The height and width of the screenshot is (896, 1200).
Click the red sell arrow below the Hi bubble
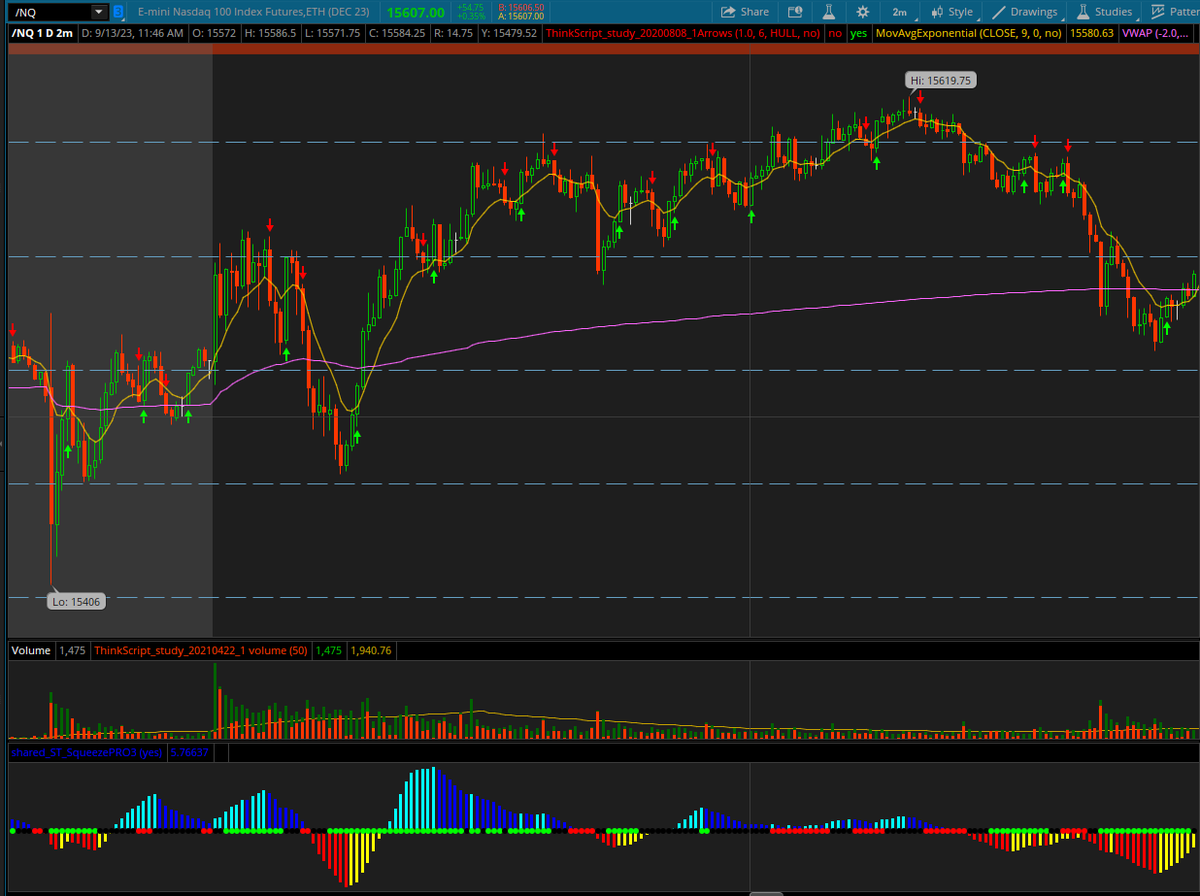click(x=920, y=99)
